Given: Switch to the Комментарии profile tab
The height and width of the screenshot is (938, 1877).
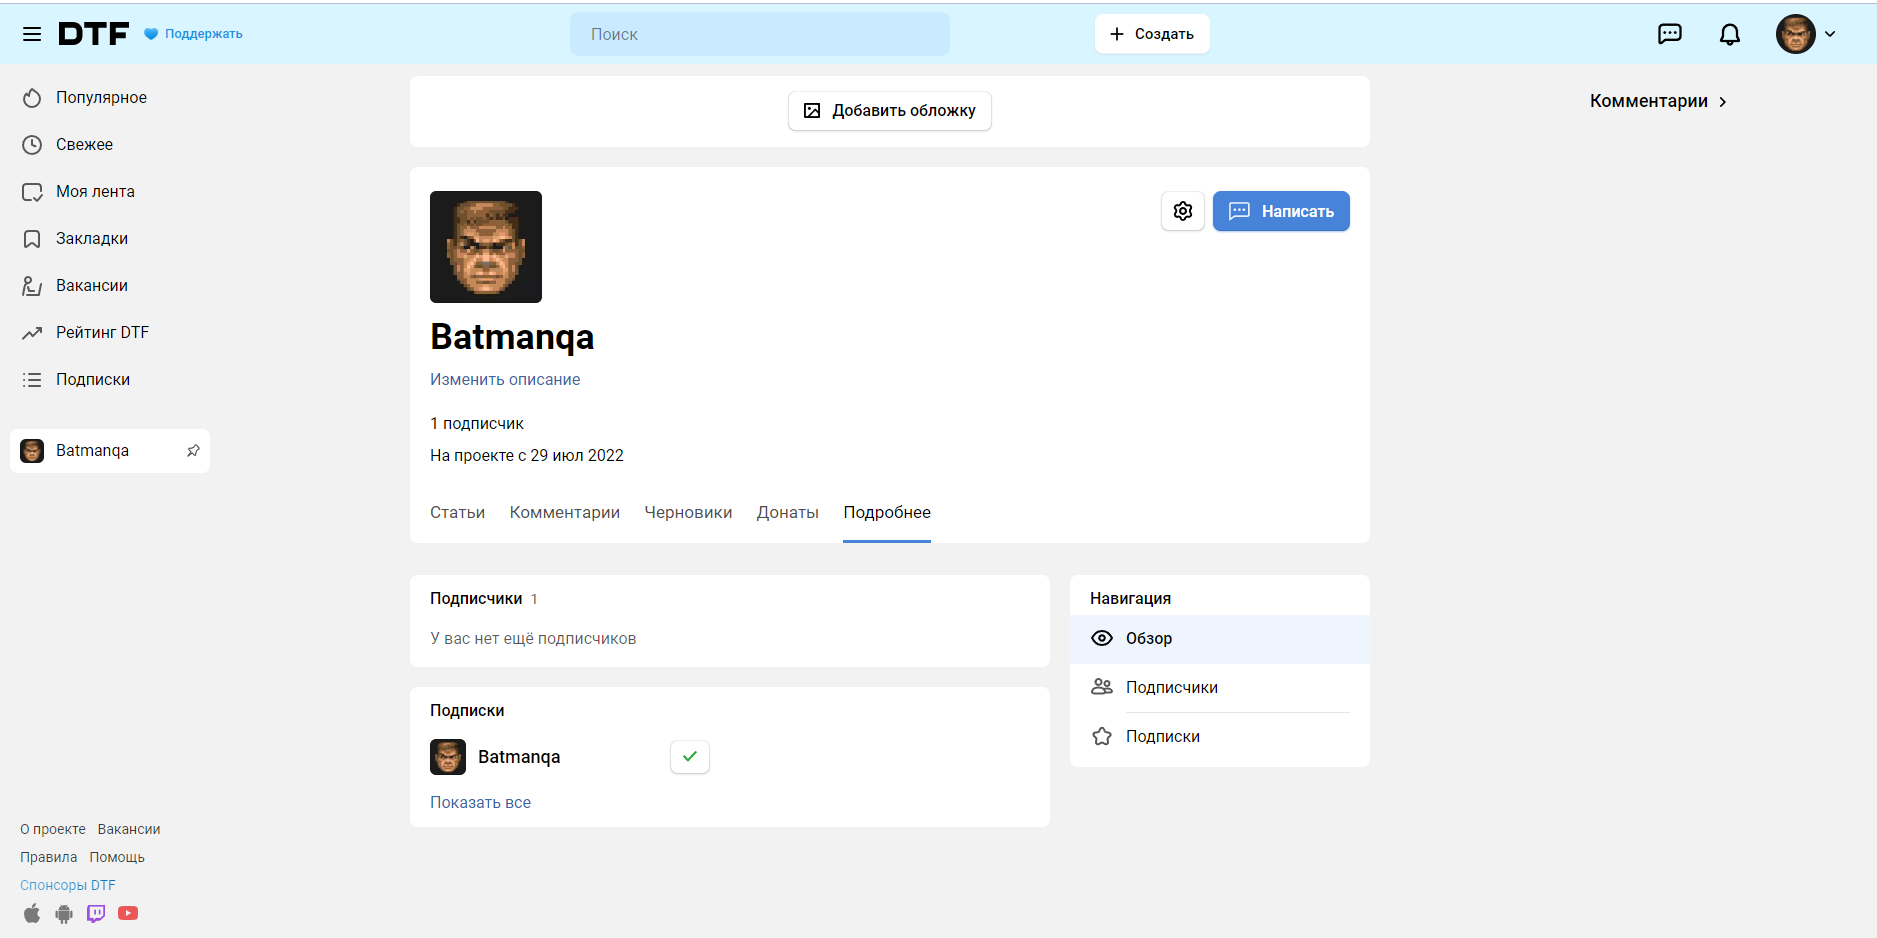Looking at the screenshot, I should tap(565, 512).
